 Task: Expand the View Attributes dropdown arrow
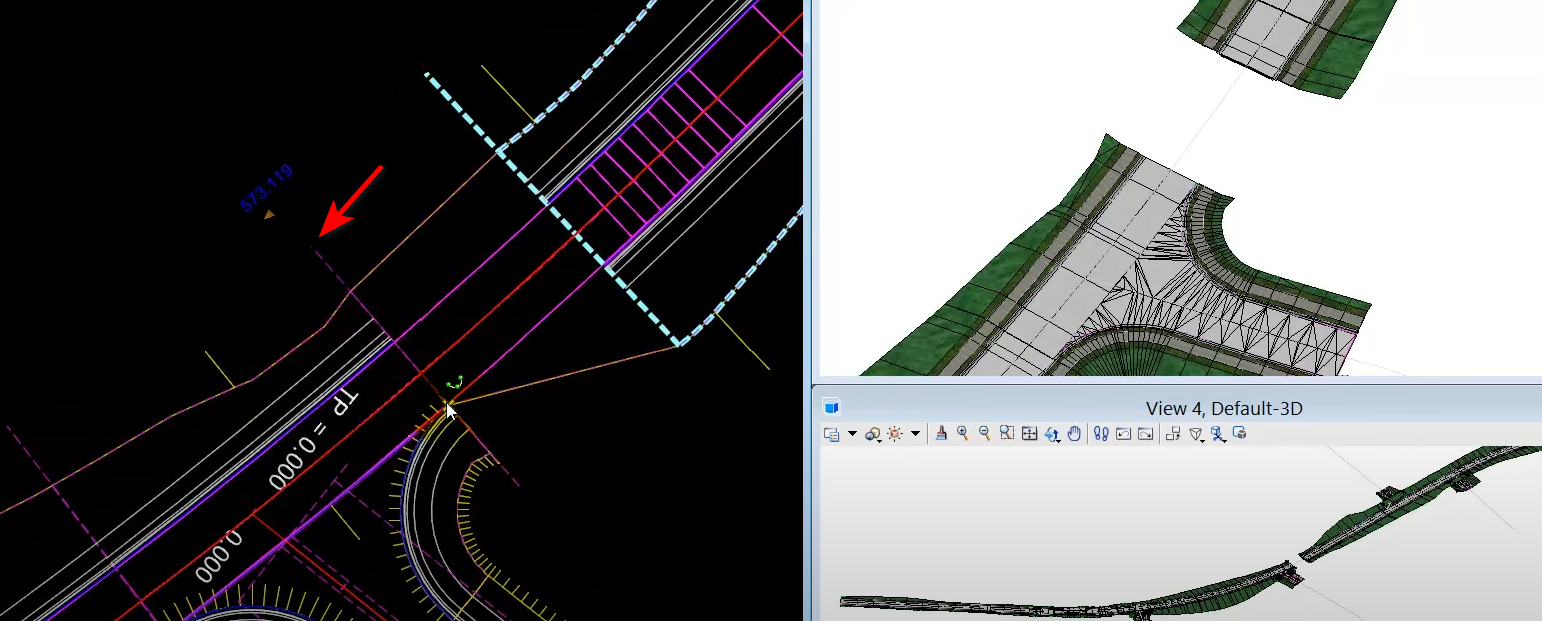coord(852,434)
